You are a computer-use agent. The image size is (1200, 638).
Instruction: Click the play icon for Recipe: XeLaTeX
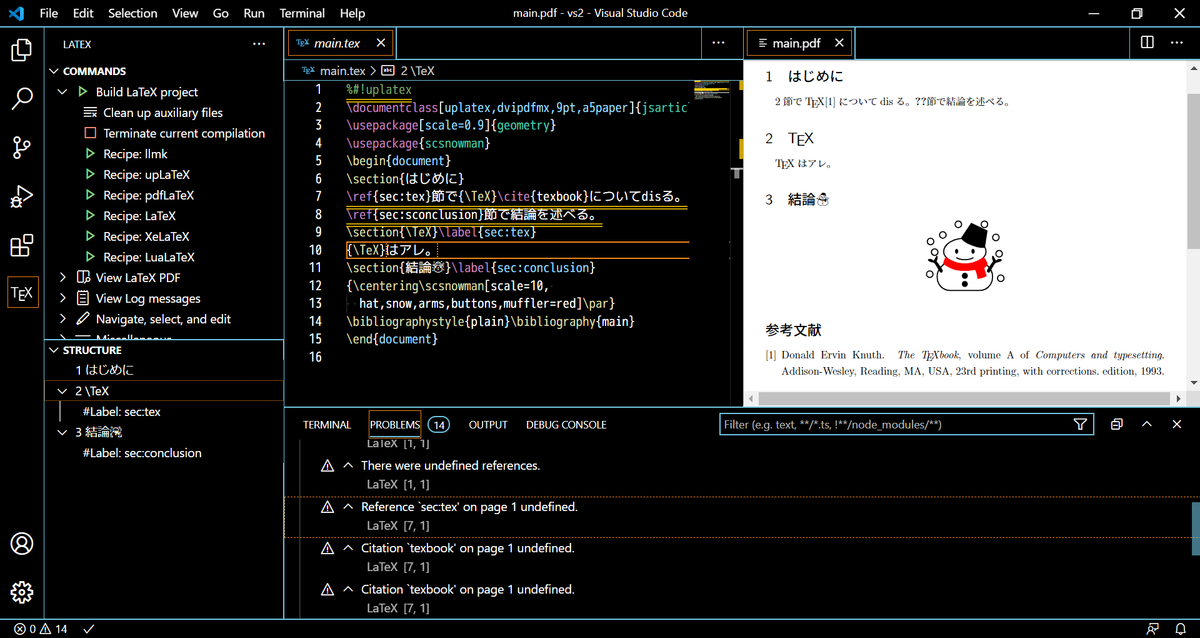(90, 236)
